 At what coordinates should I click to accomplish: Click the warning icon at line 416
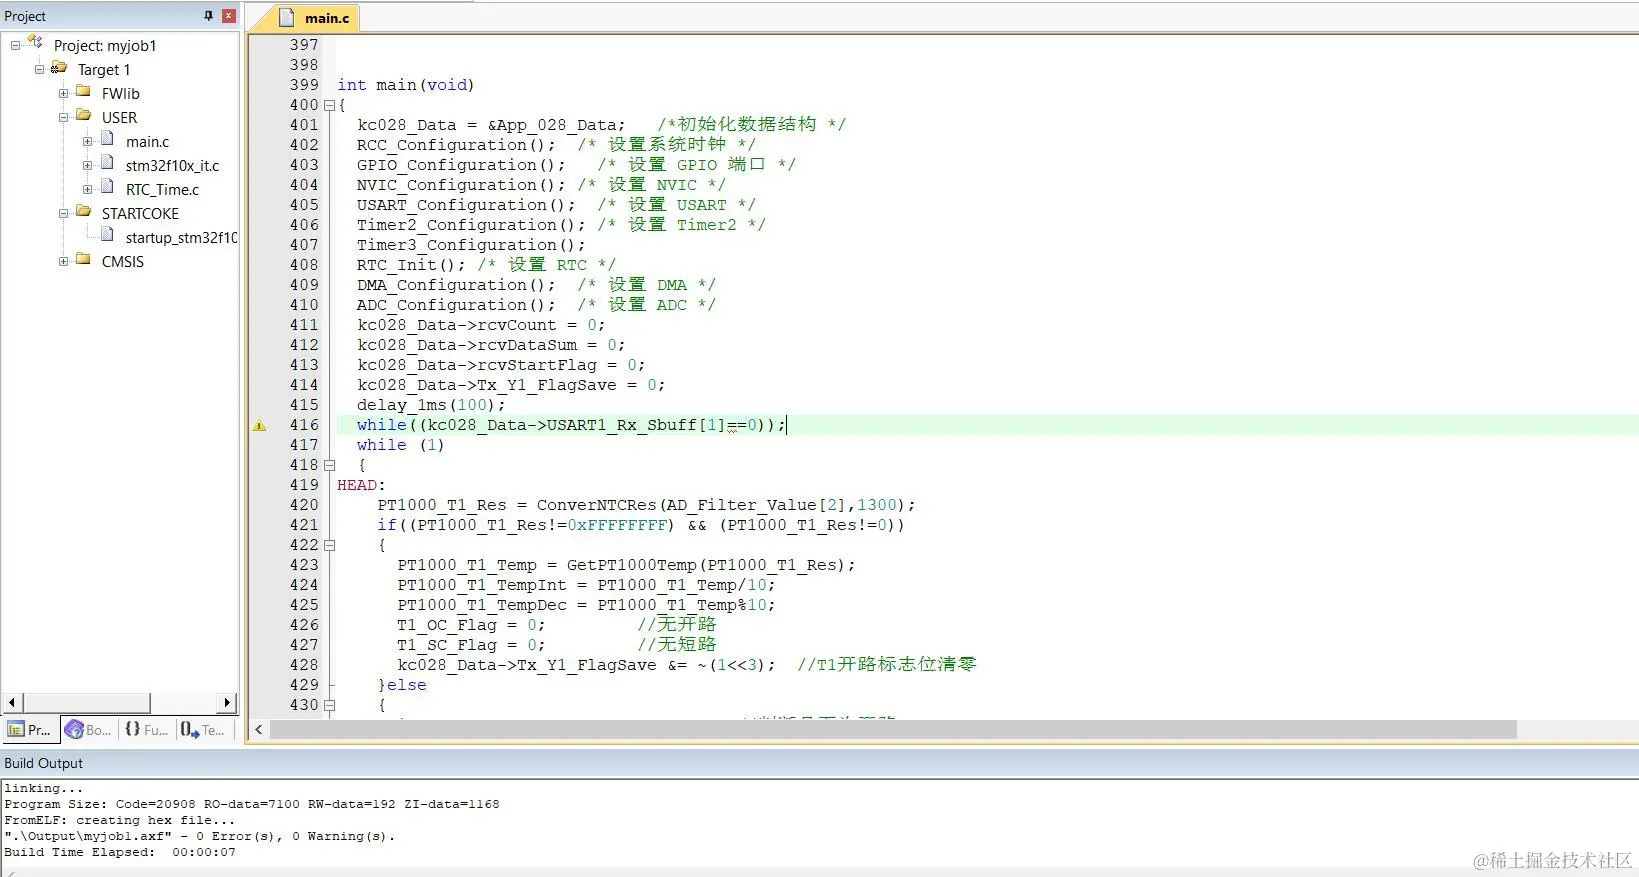259,425
